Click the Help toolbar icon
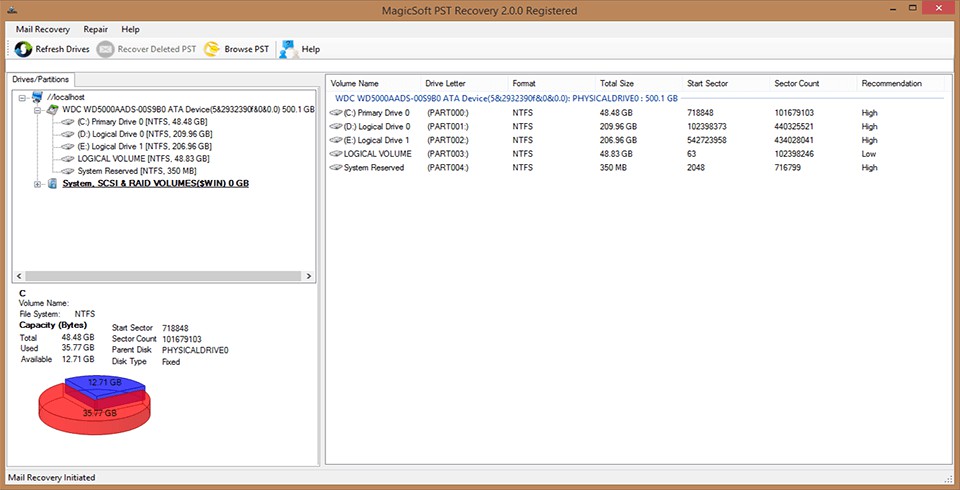Image resolution: width=960 pixels, height=490 pixels. [288, 49]
